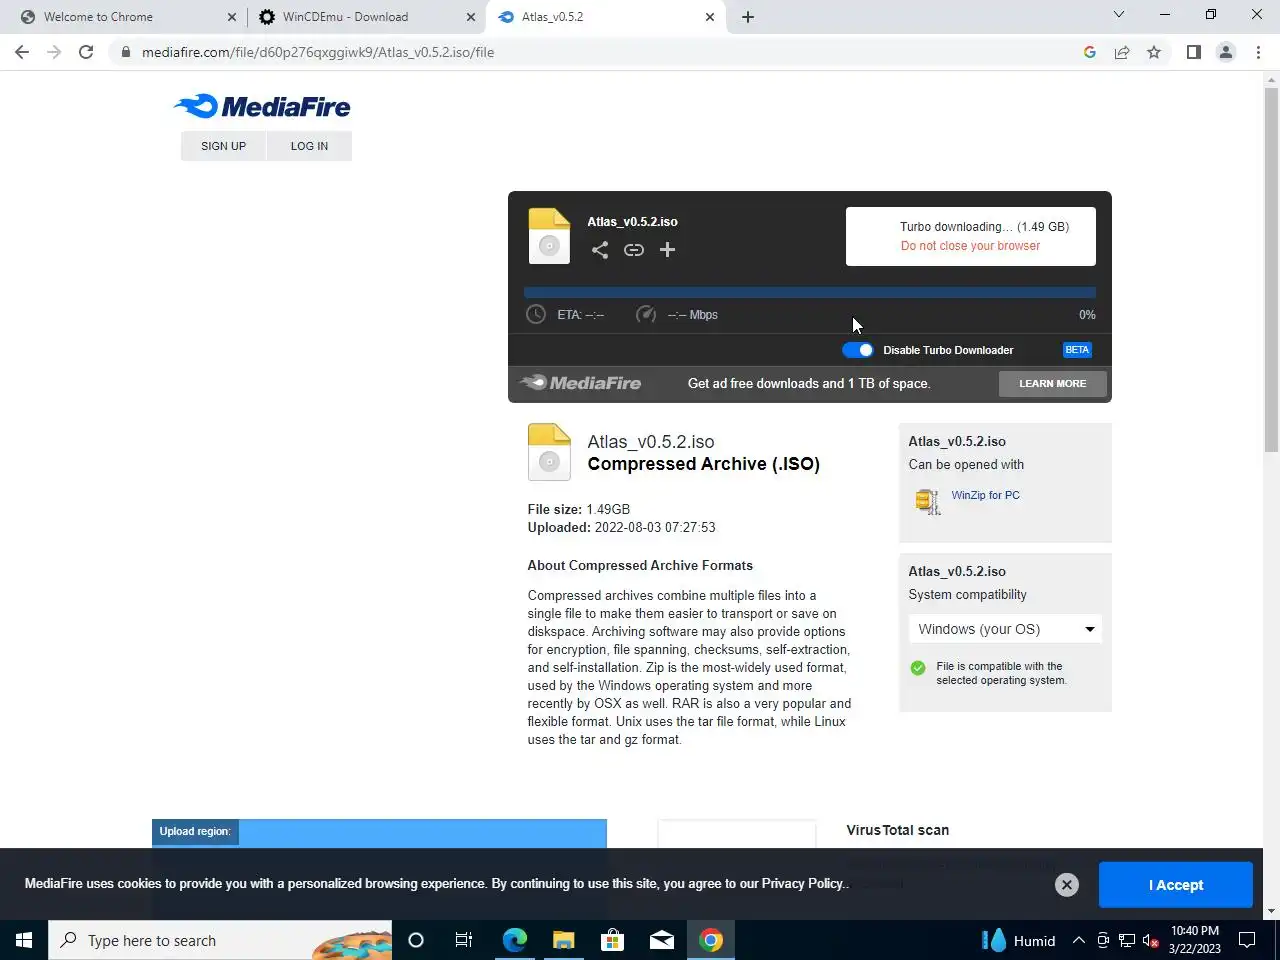Open Chrome three-dot menu

[x=1258, y=52]
